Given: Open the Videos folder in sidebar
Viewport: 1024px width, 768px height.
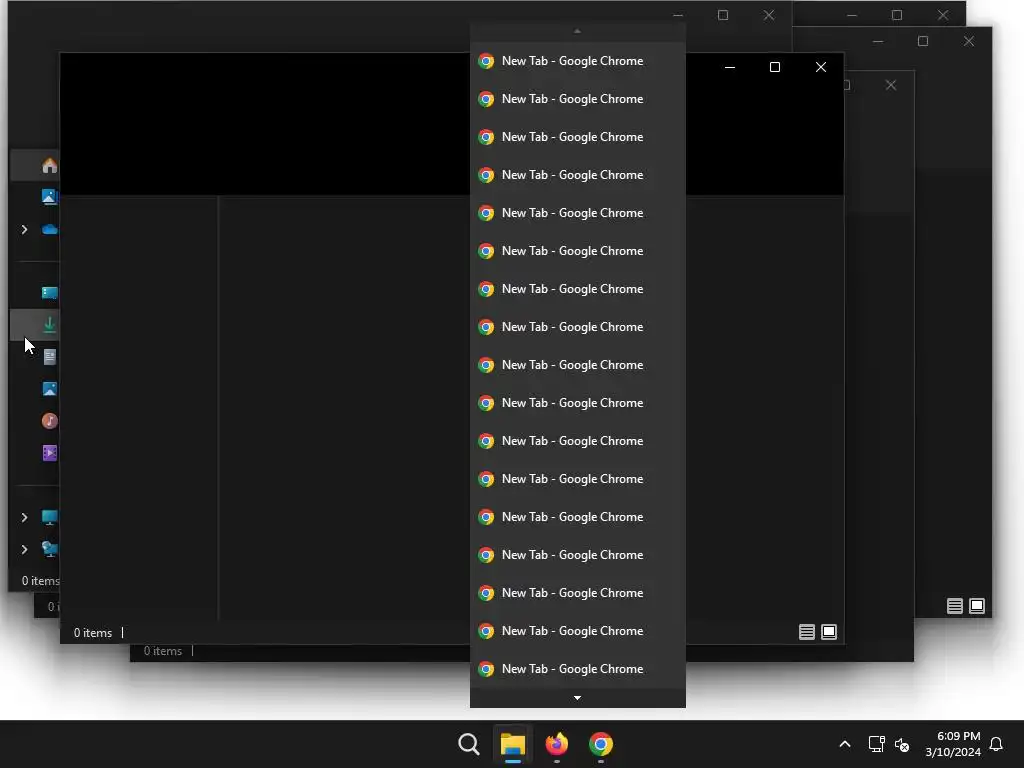Looking at the screenshot, I should click(50, 453).
